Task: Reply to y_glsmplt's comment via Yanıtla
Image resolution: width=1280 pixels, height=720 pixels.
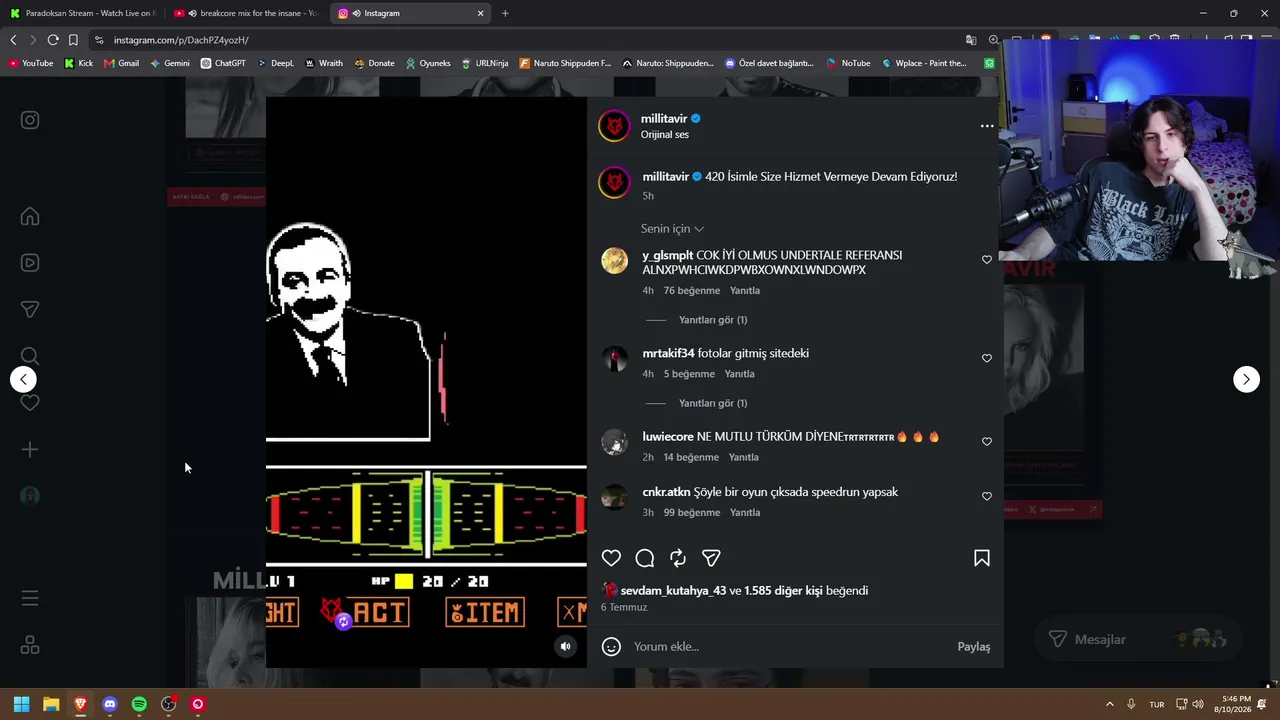Action: pyautogui.click(x=745, y=291)
